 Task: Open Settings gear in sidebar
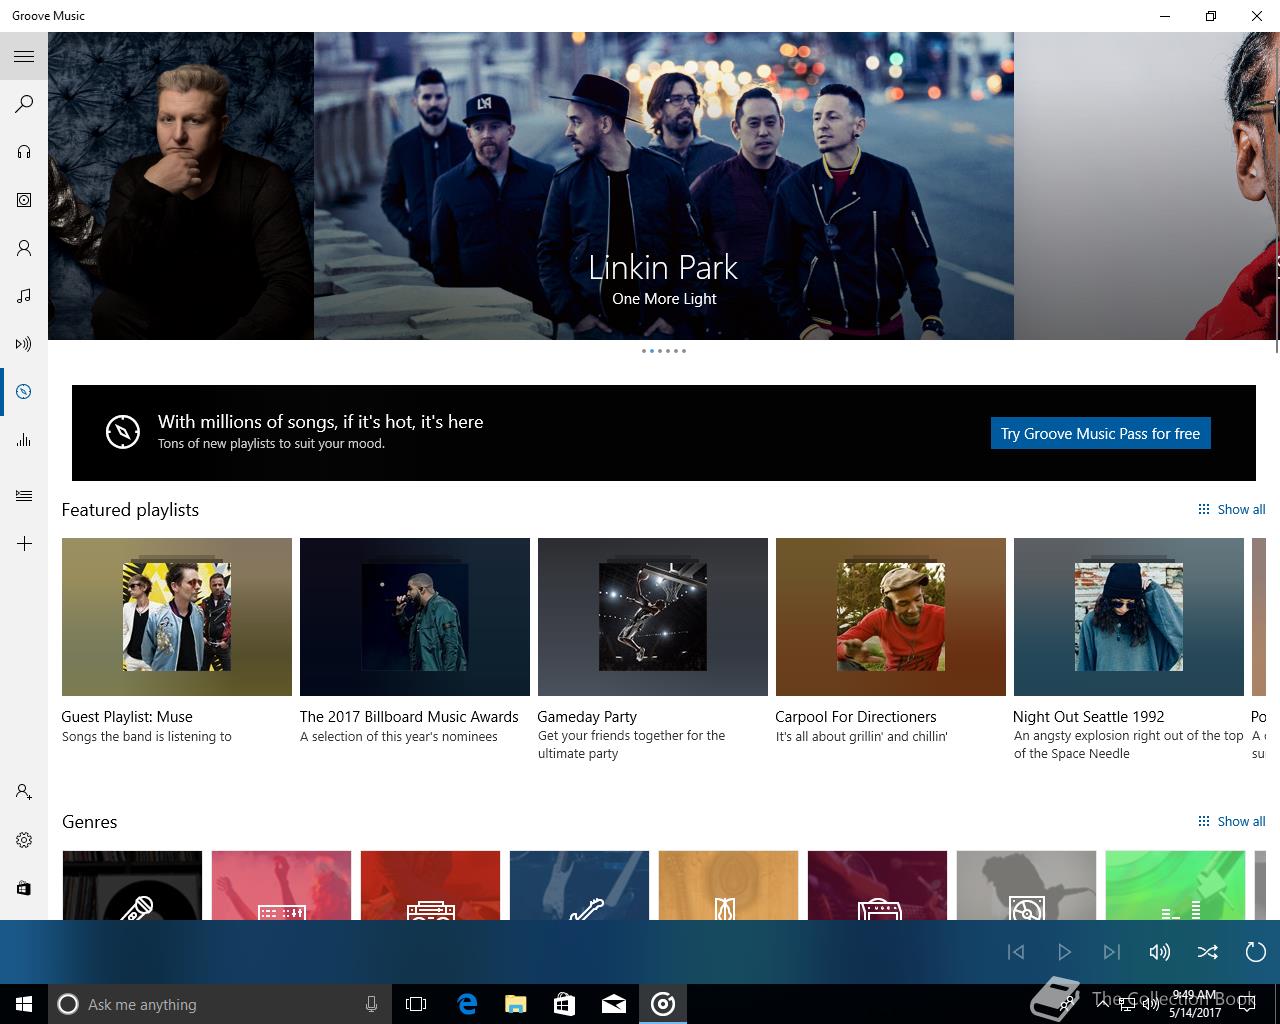coord(24,840)
